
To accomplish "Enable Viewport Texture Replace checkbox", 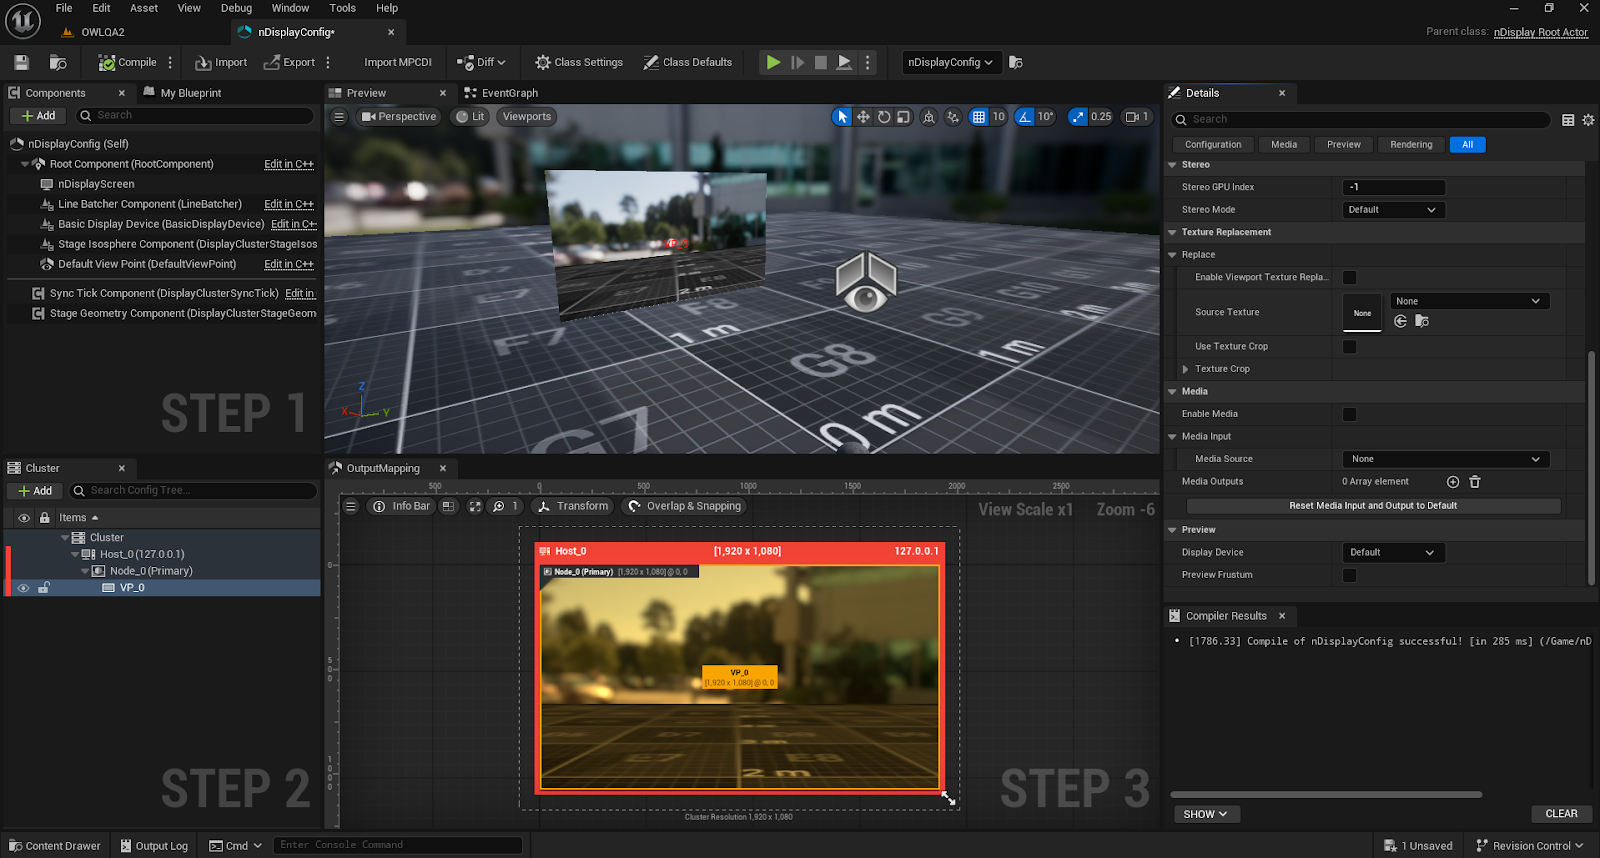I will 1349,278.
